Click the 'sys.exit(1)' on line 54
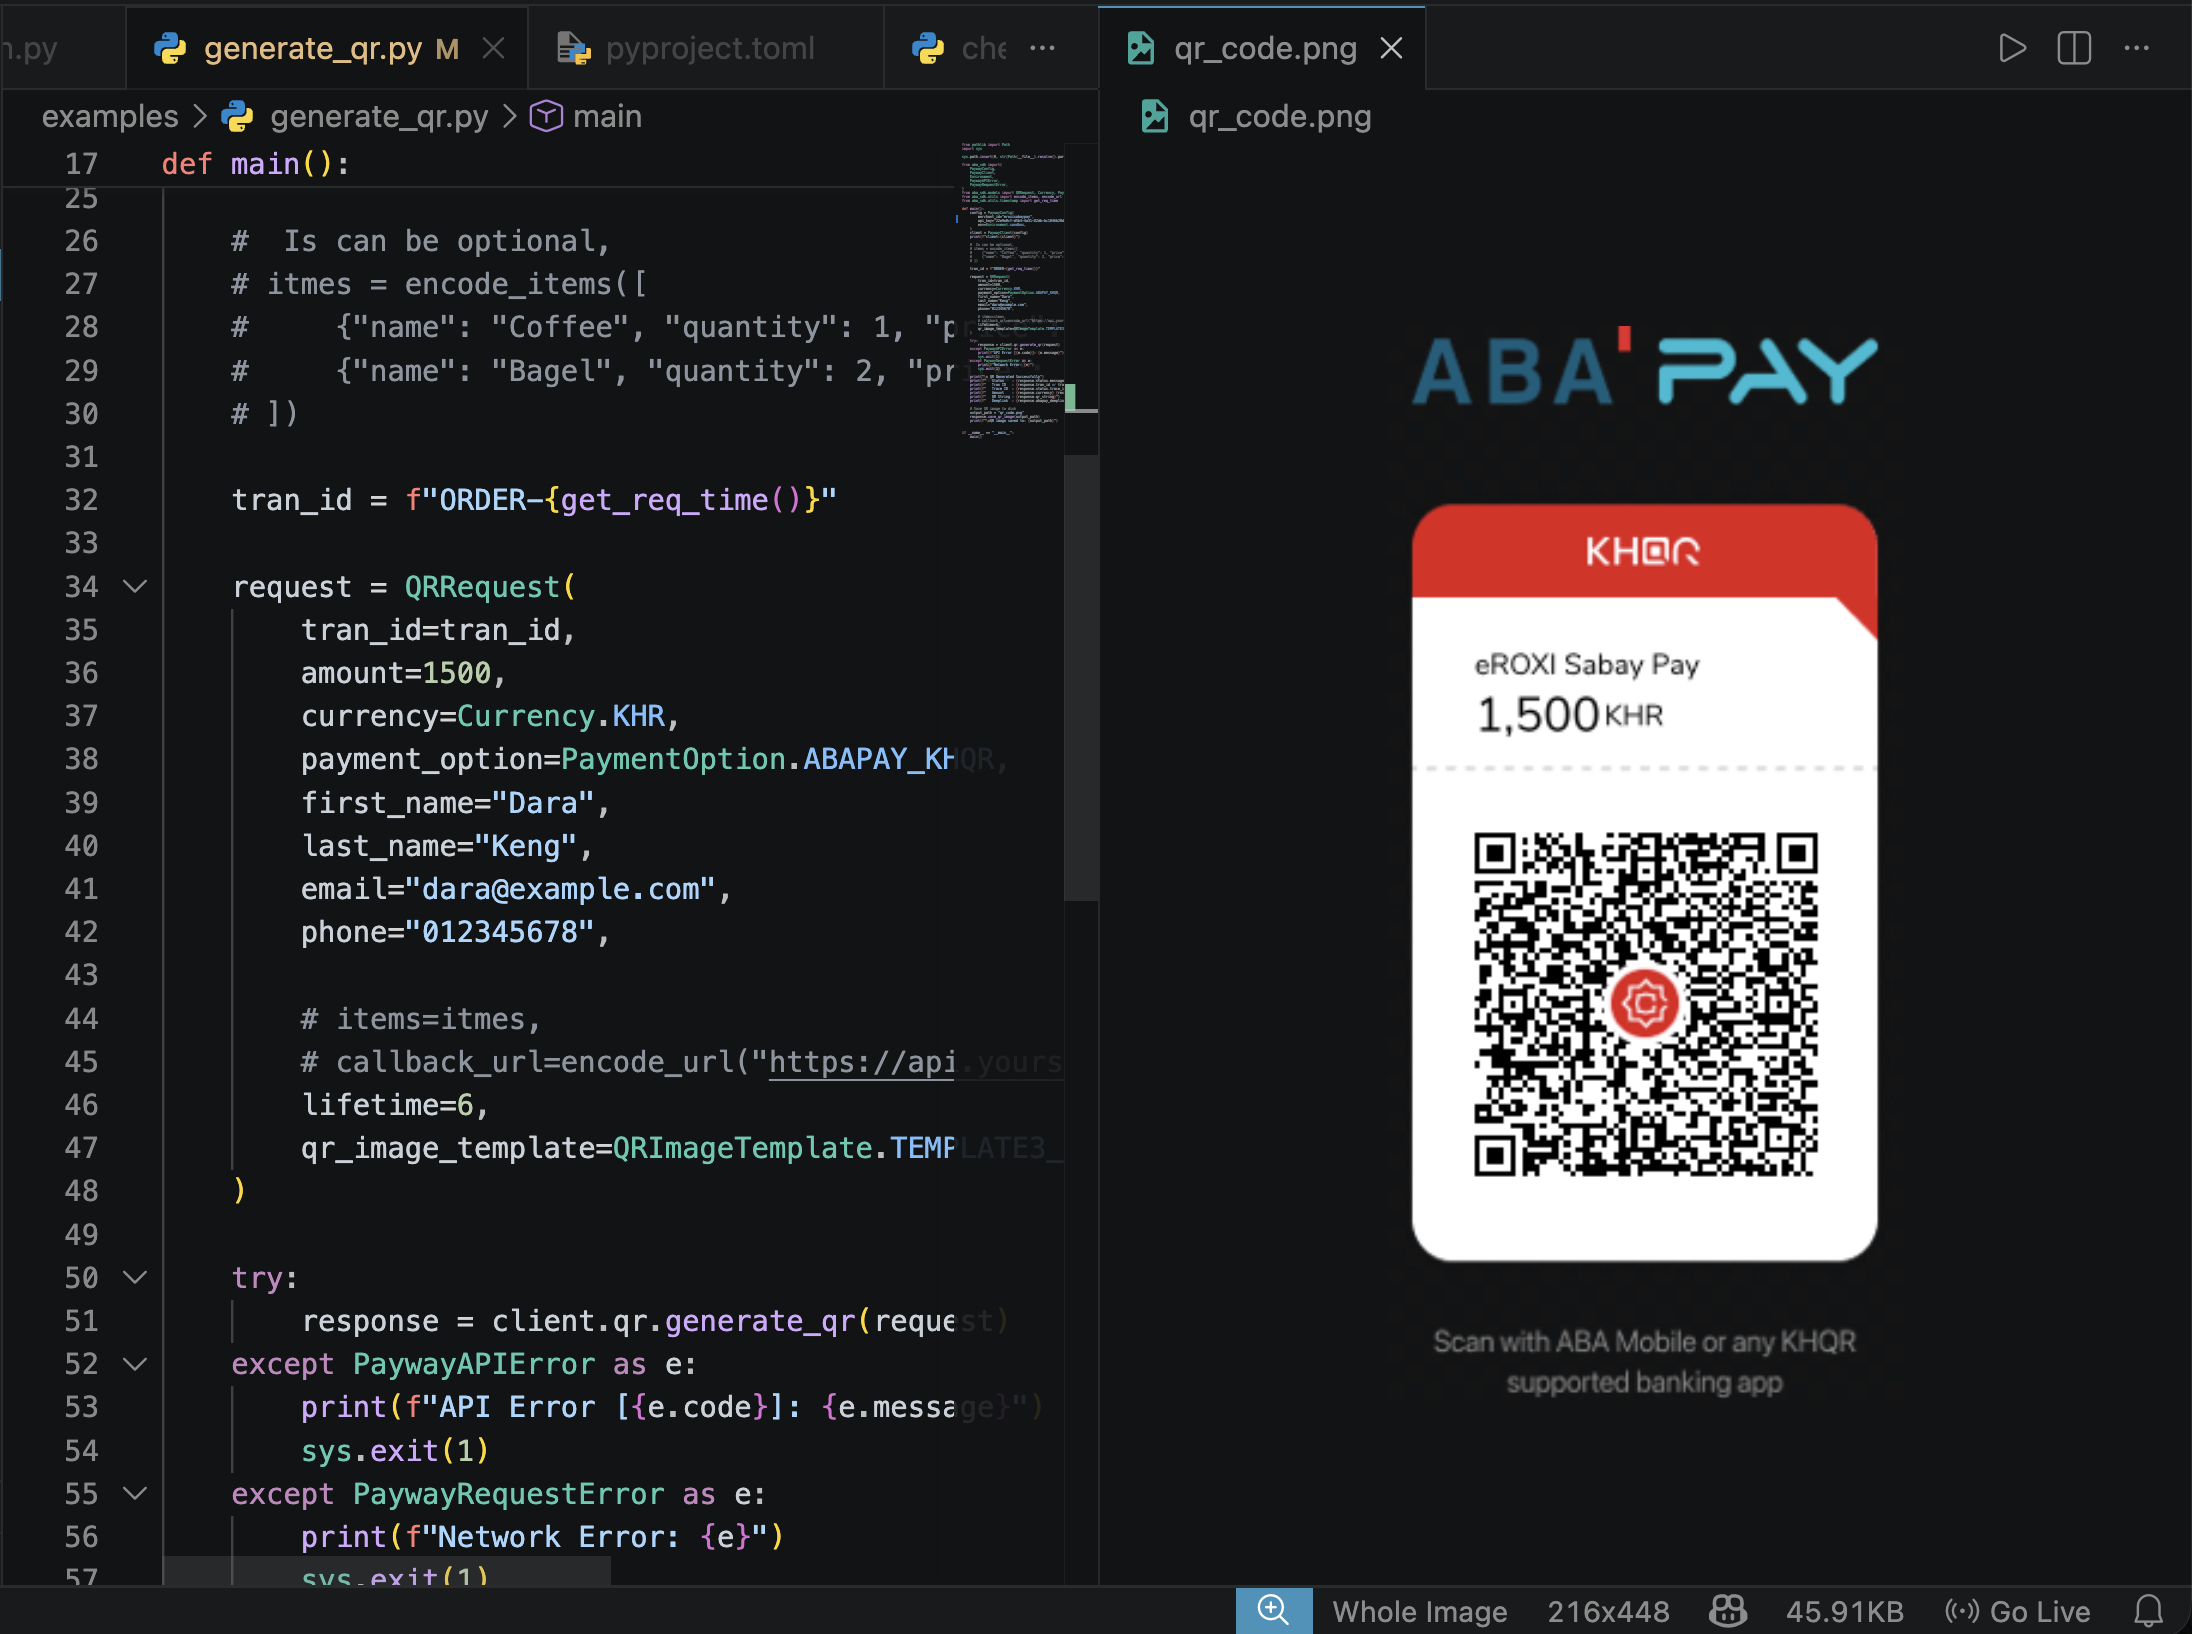This screenshot has width=2192, height=1634. pos(395,1450)
